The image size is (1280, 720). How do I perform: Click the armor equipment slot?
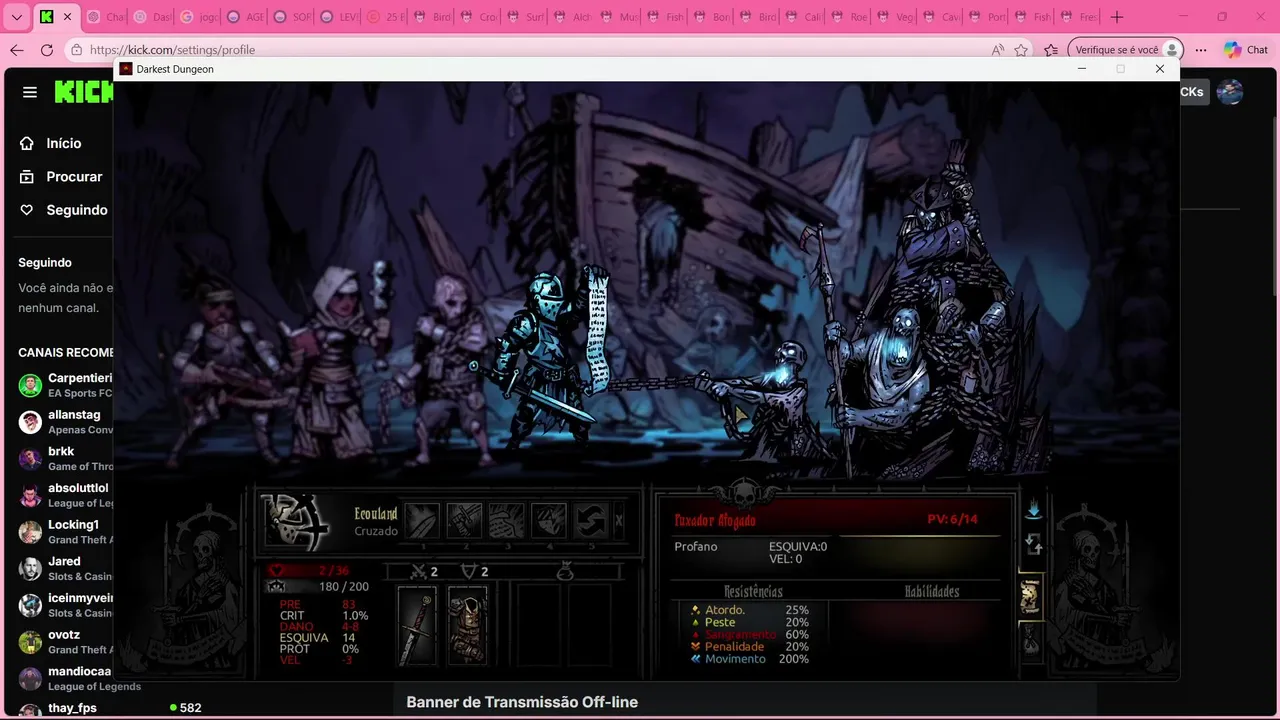pyautogui.click(x=467, y=625)
